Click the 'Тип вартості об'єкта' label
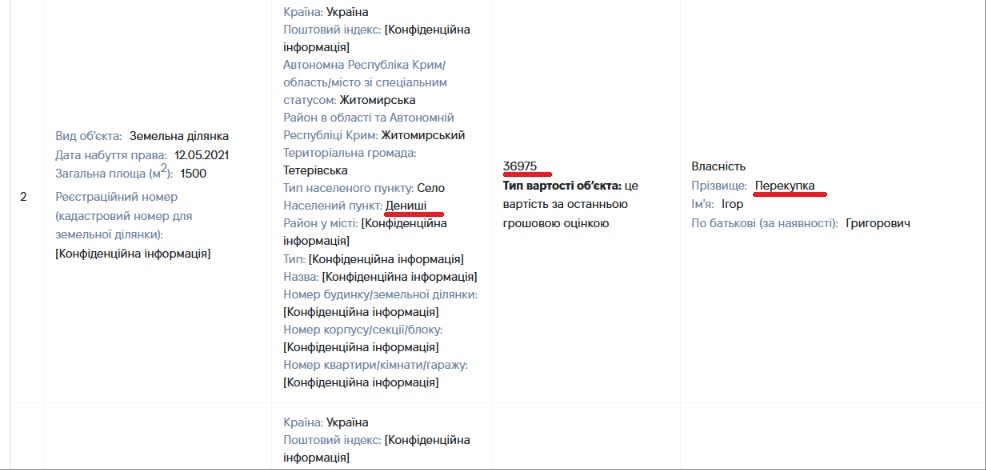The width and height of the screenshot is (986, 470). [x=563, y=186]
